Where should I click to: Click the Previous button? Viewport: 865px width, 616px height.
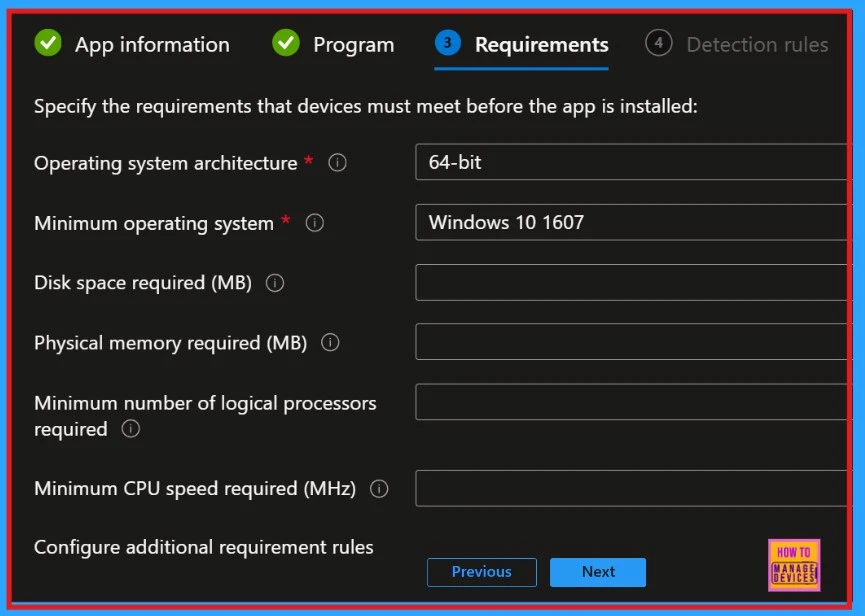pyautogui.click(x=482, y=572)
